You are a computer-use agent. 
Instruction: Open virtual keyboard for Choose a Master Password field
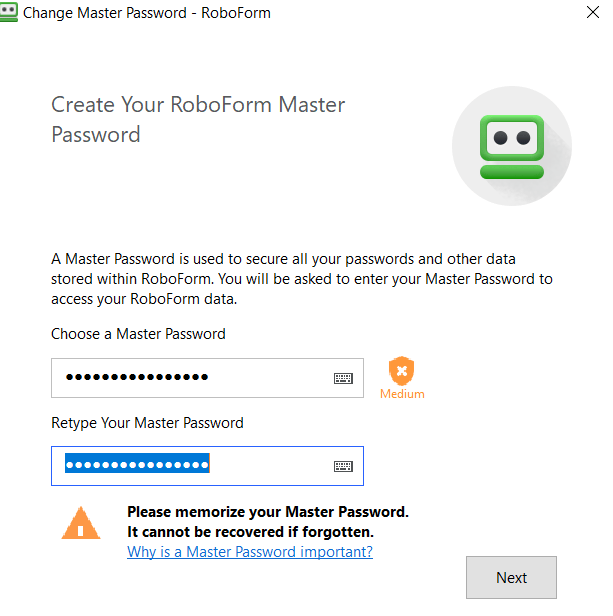[343, 378]
